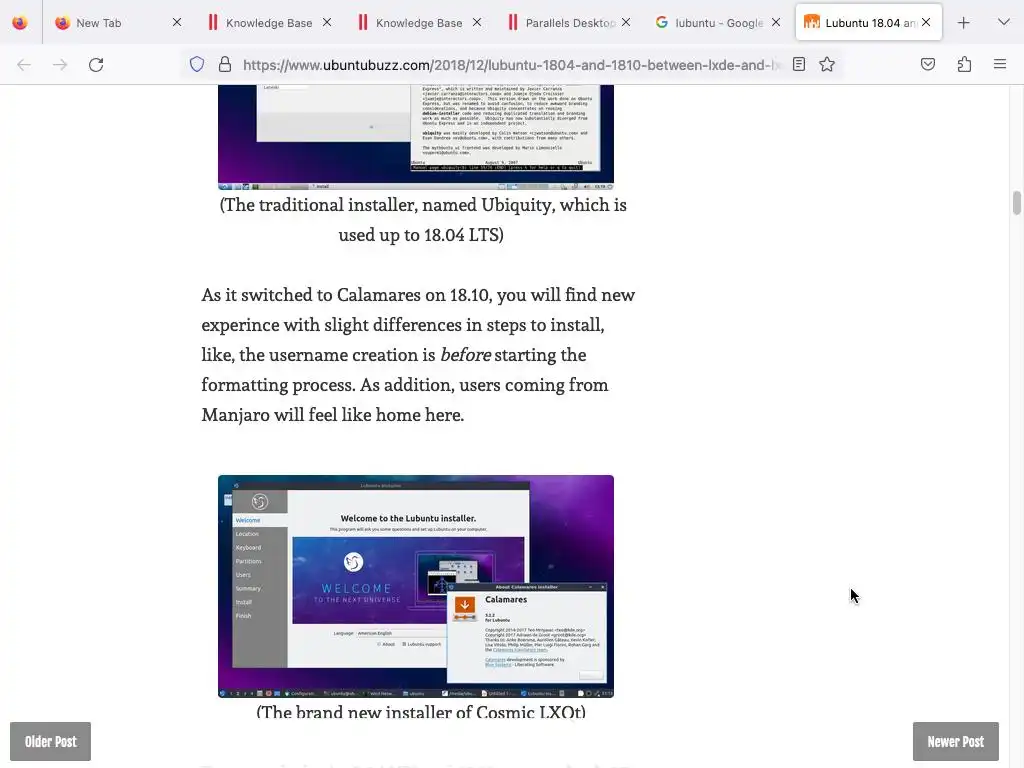Image resolution: width=1024 pixels, height=768 pixels.
Task: Go back one page
Action: (24, 65)
